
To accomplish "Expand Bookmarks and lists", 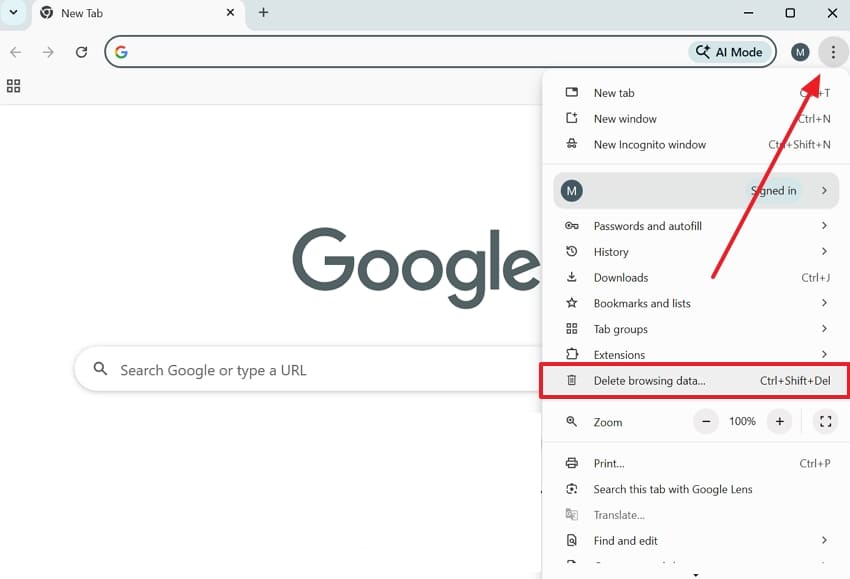I will click(x=641, y=303).
